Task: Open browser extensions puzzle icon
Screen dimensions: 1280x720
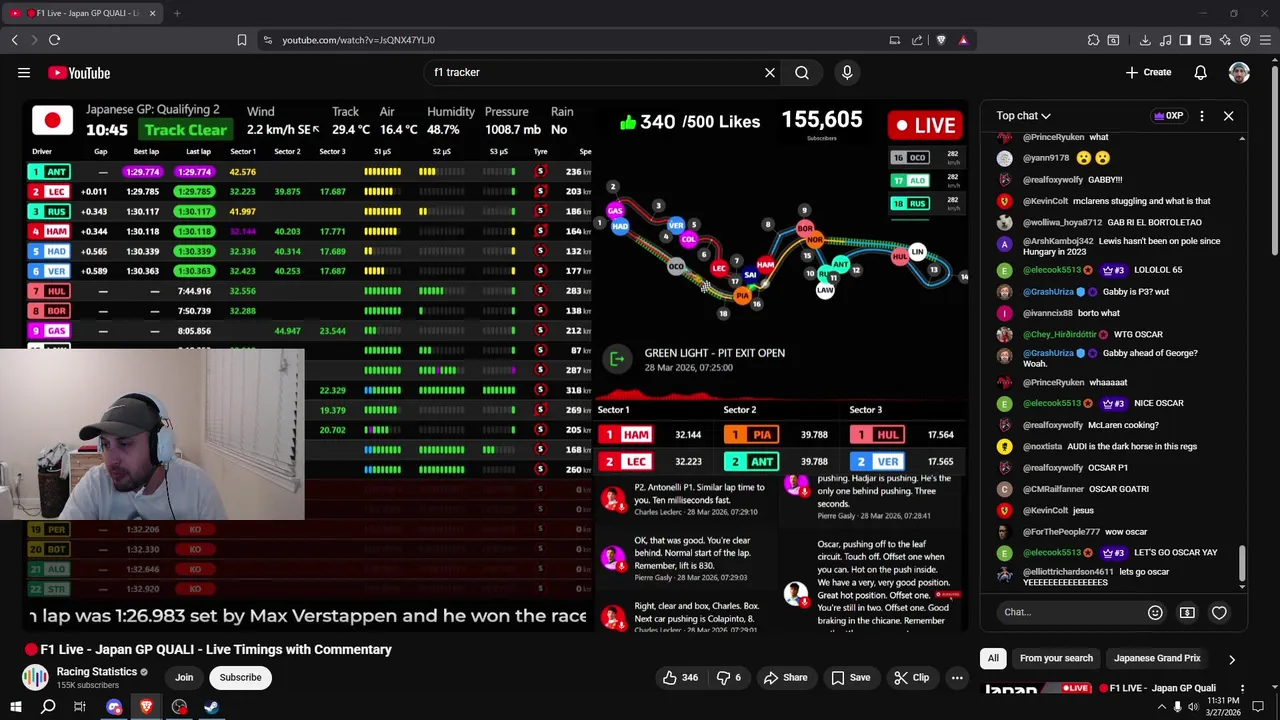Action: (x=1093, y=40)
